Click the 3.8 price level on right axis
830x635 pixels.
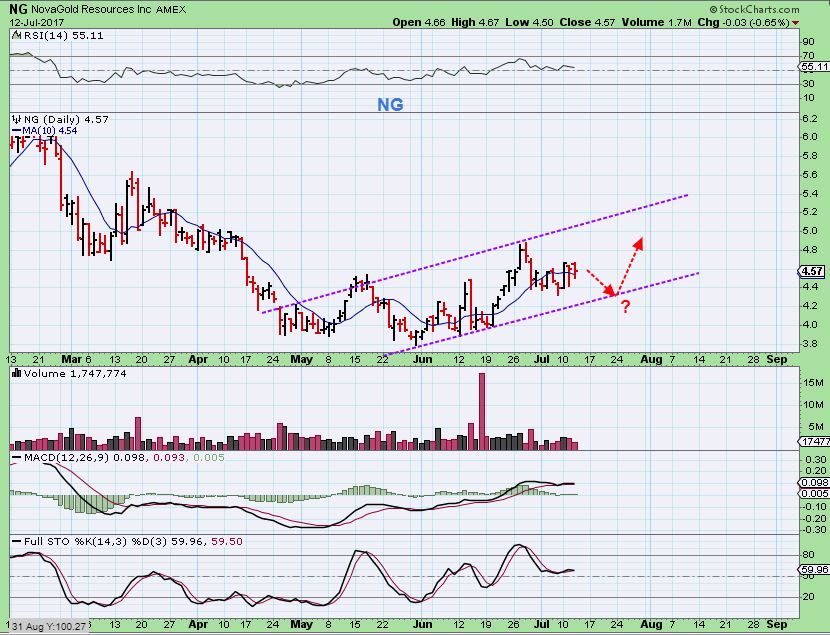pyautogui.click(x=810, y=343)
